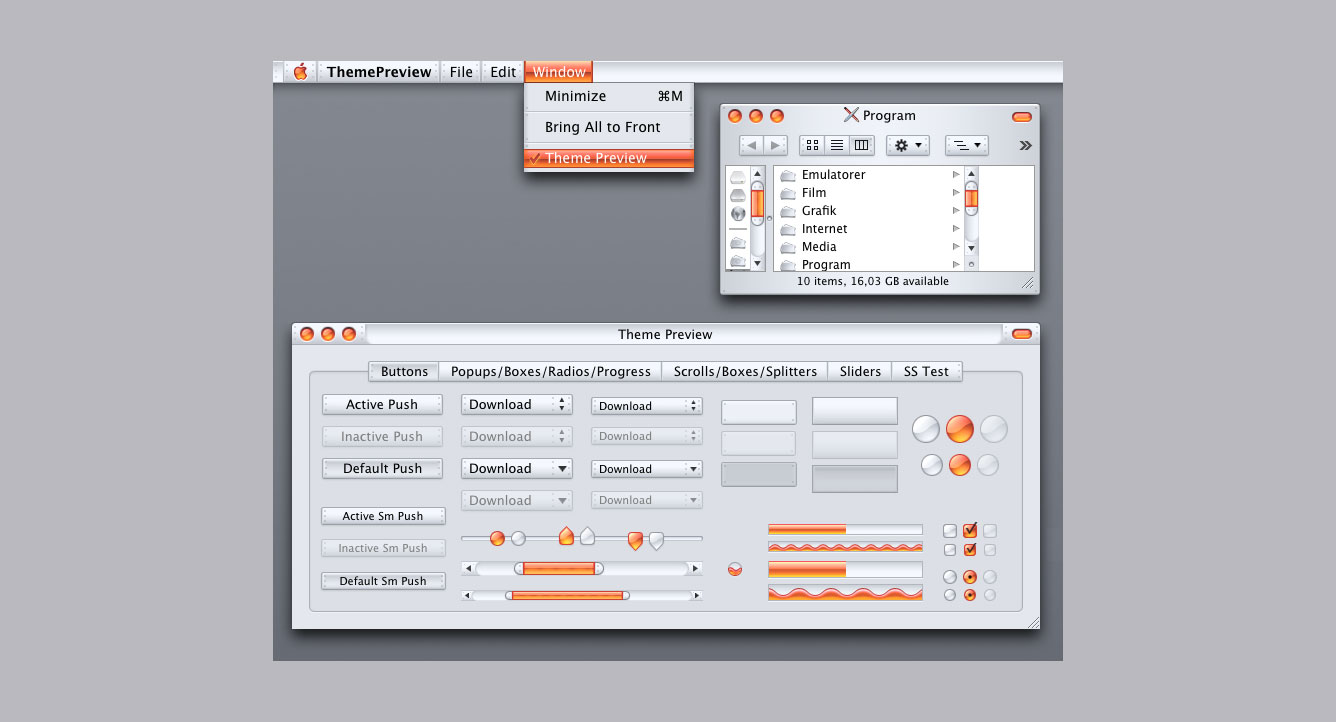Screen dimensions: 1336x722
Task: Go back in the Program window
Action: pos(752,145)
